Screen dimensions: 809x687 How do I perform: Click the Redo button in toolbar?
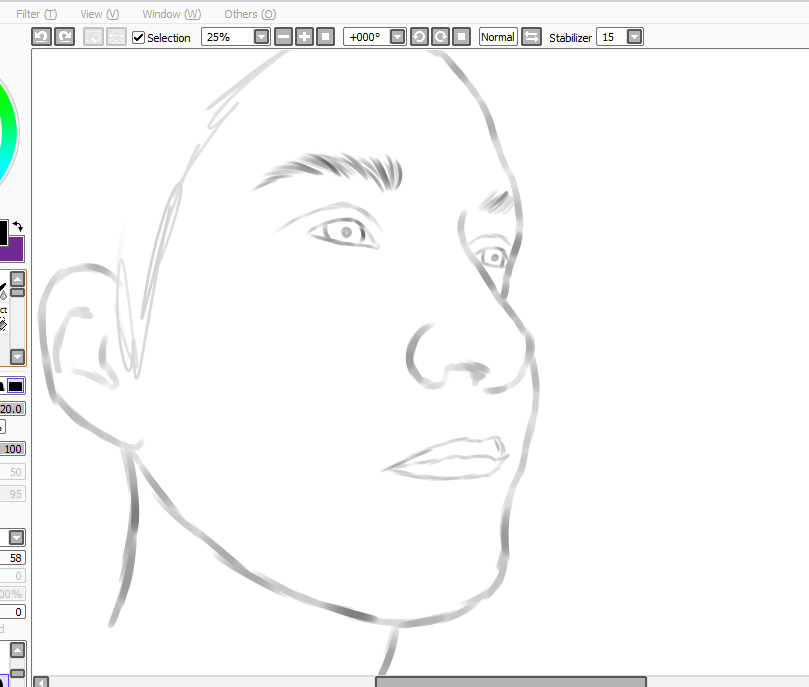64,37
